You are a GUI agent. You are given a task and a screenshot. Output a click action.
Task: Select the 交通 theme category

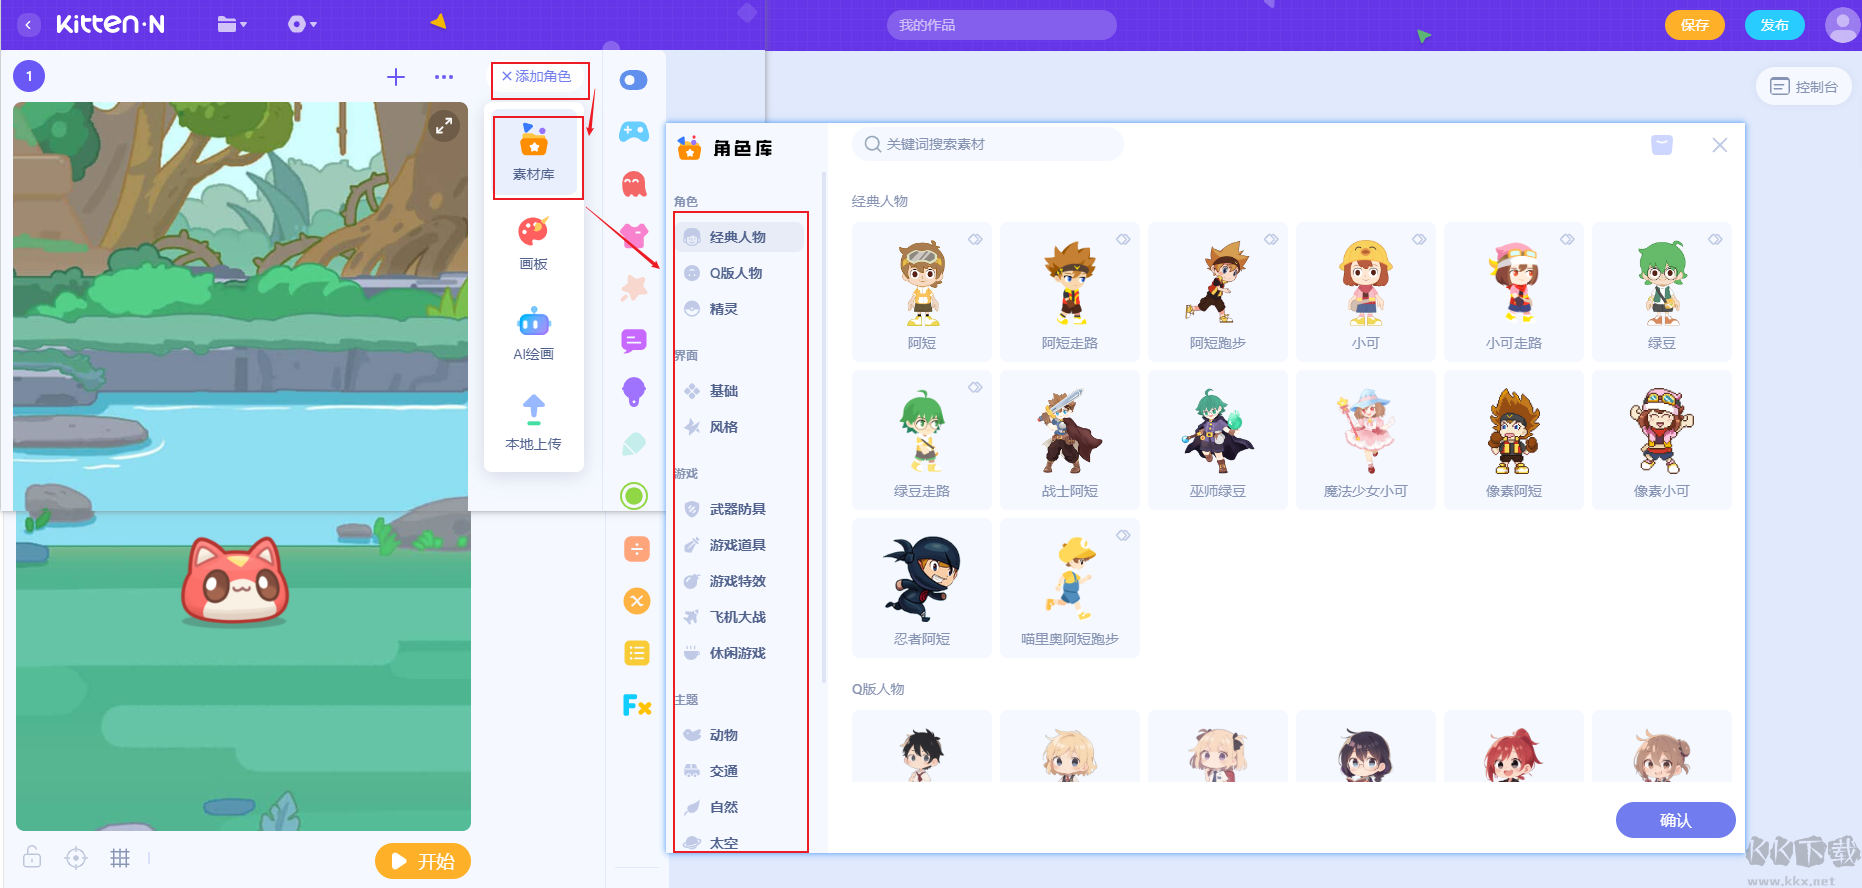pyautogui.click(x=740, y=771)
